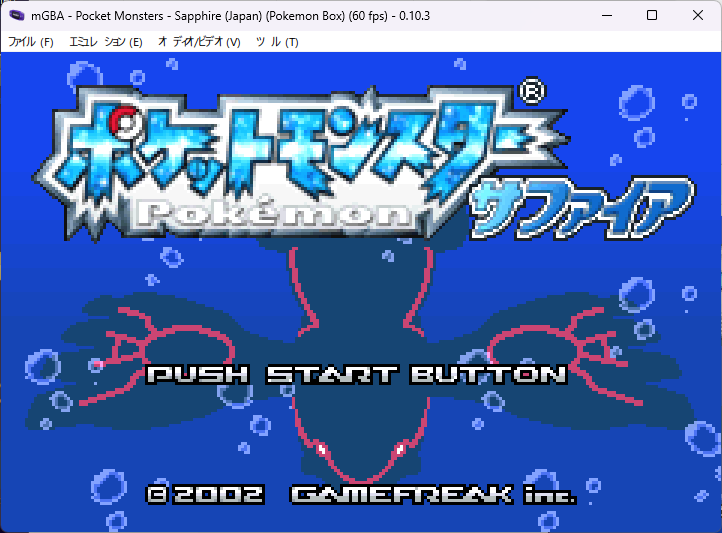Click the mGBA app icon in title bar
The image size is (722, 533).
point(17,16)
